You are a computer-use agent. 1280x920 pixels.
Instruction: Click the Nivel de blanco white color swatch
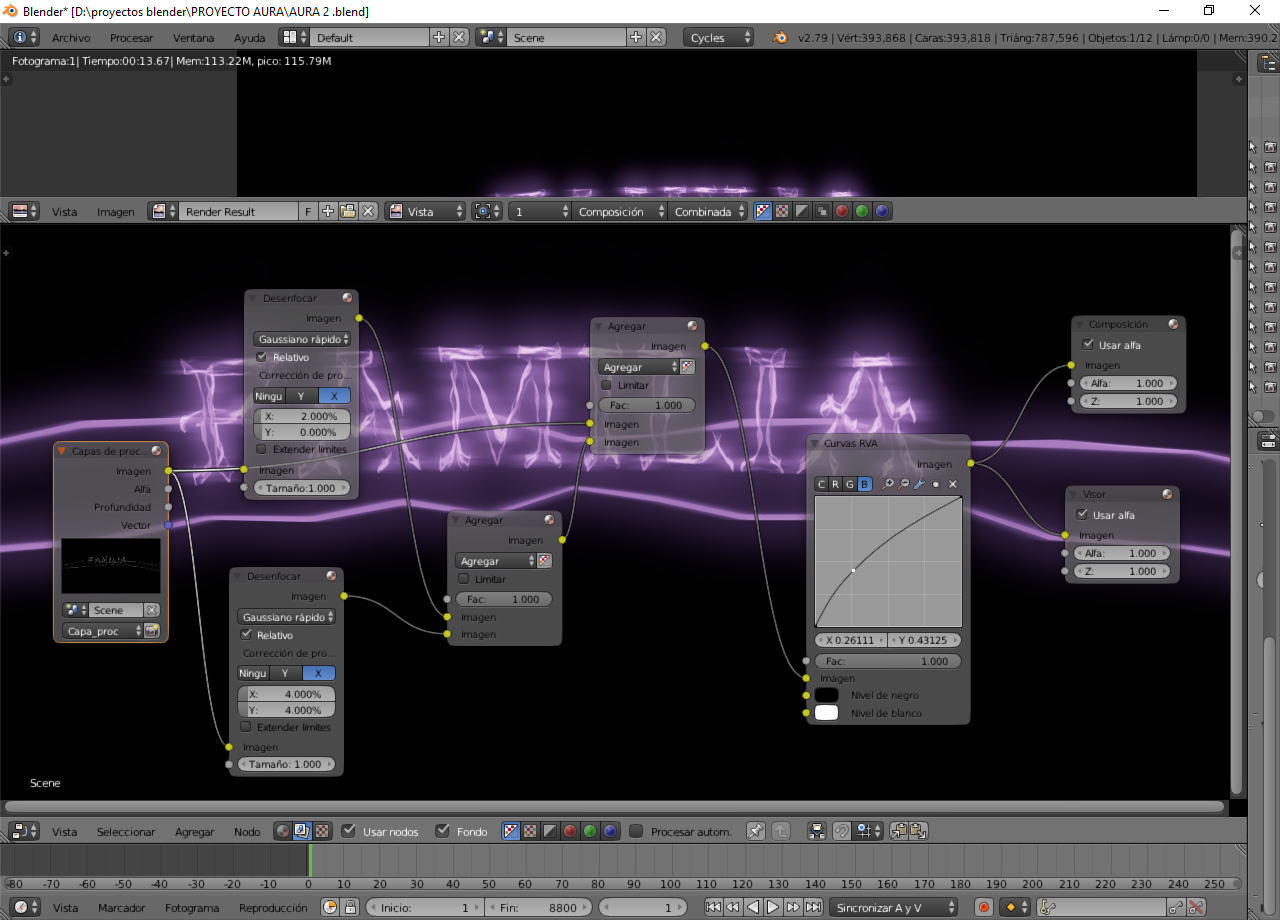(x=826, y=713)
